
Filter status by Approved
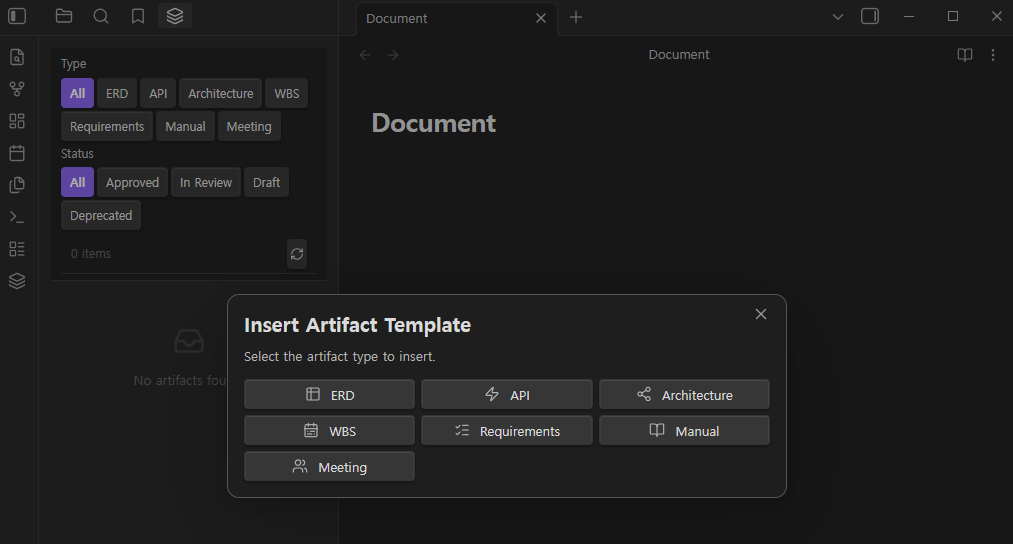click(132, 182)
